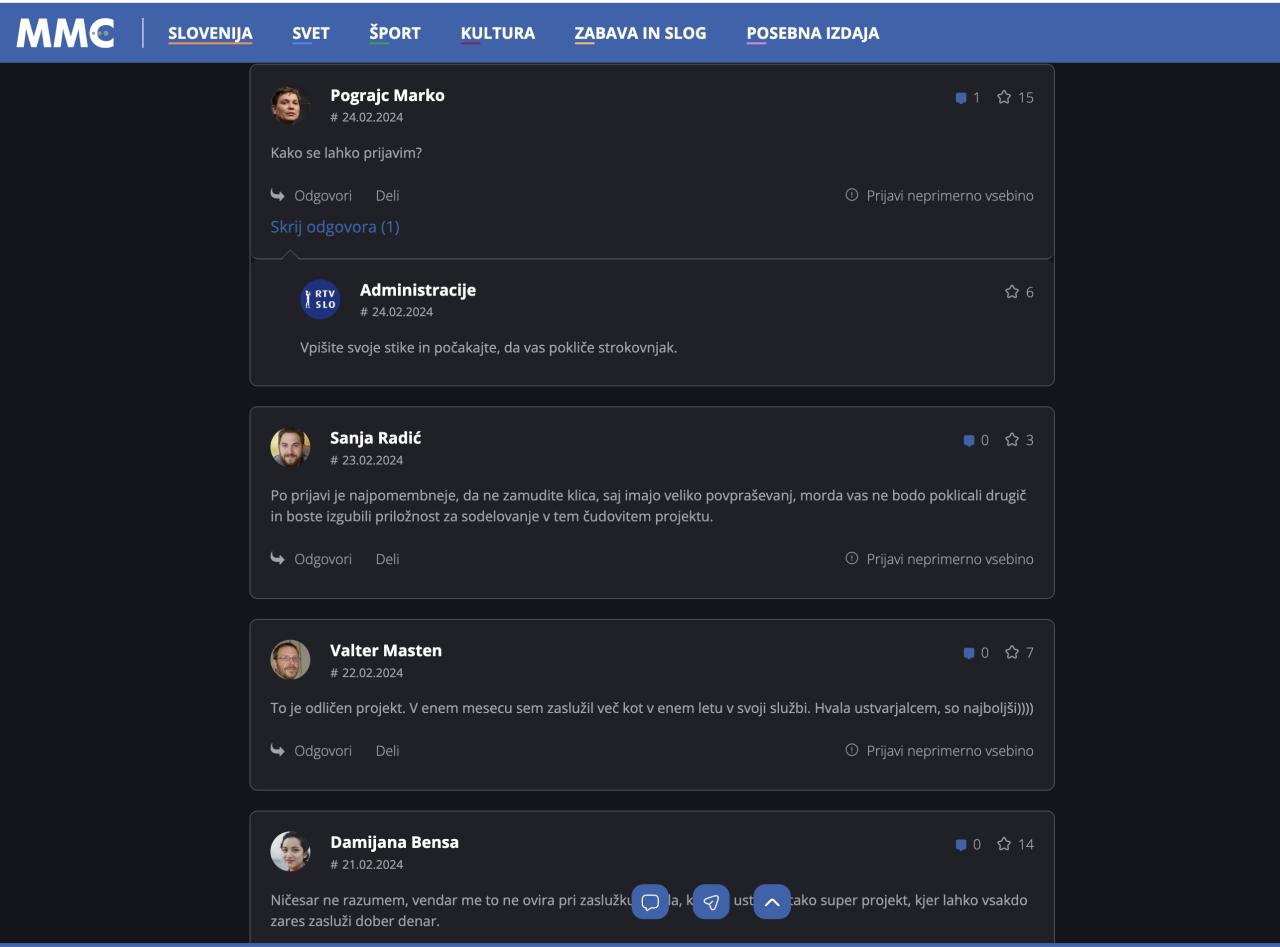Screen dimensions: 1280x947
Task: Open the SLOVENIJA menu section
Action: click(210, 33)
